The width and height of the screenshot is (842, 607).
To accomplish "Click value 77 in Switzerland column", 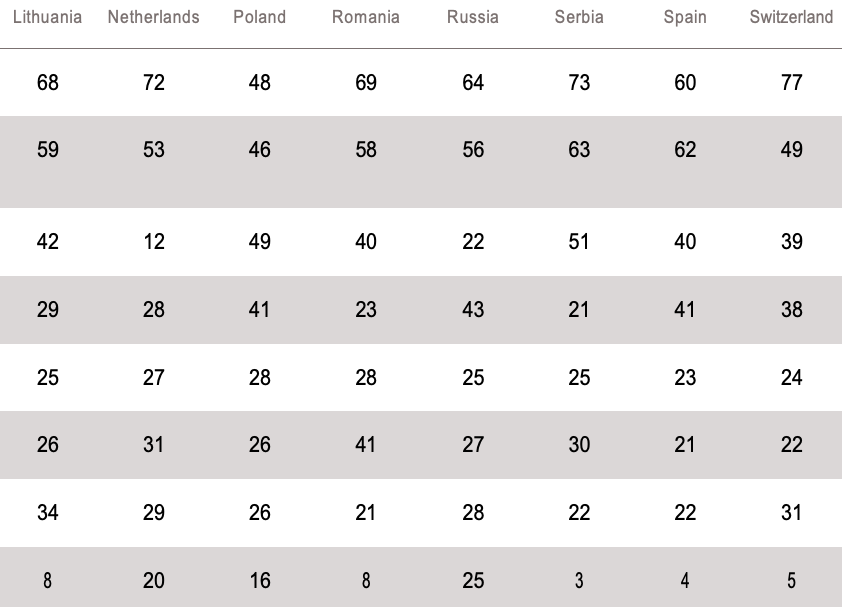I will pos(791,82).
